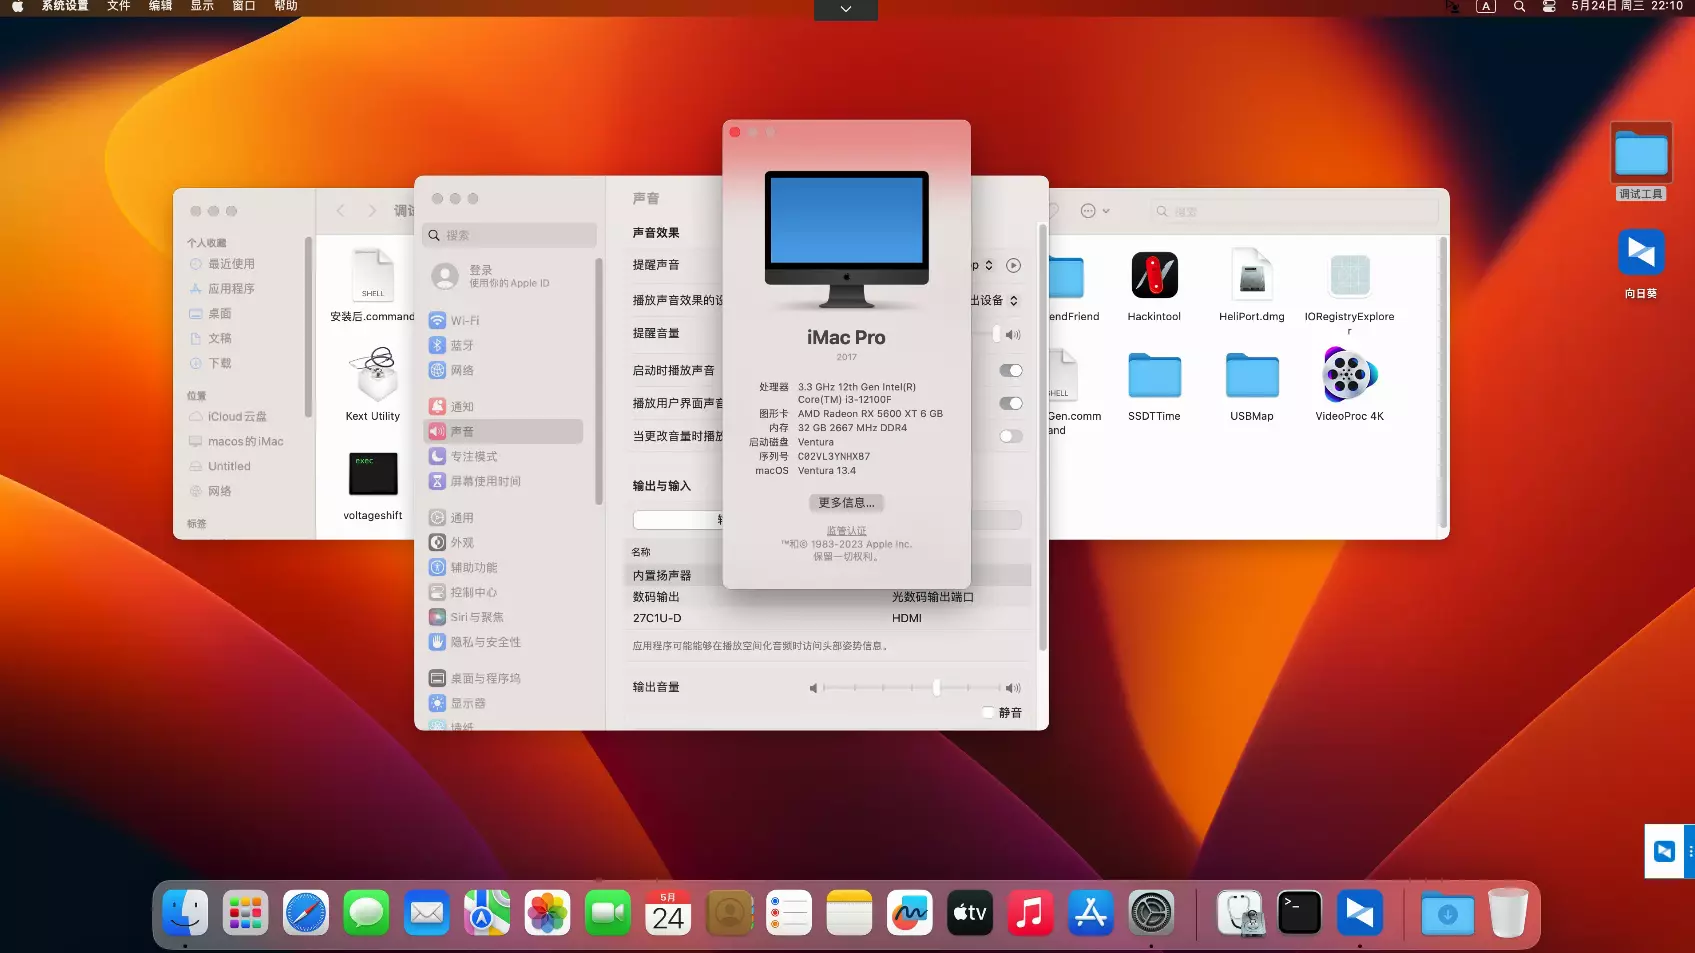
Task: Open 通知 settings from the sidebar
Action: tap(463, 405)
